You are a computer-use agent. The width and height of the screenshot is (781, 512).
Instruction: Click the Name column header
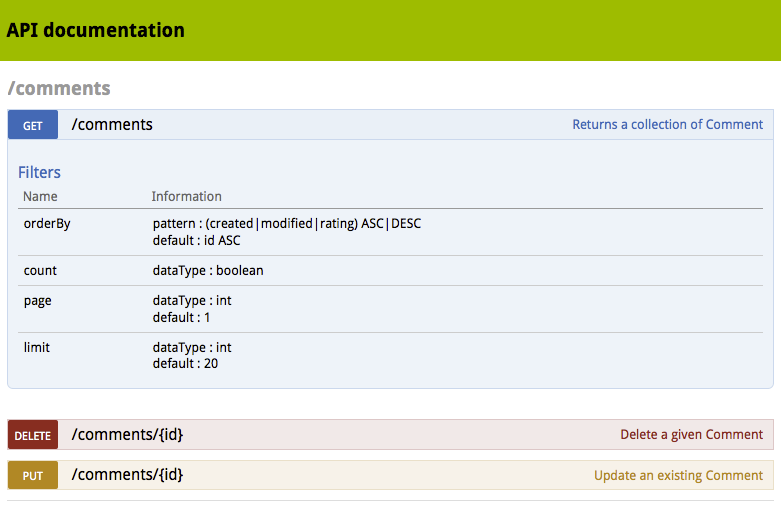click(40, 196)
